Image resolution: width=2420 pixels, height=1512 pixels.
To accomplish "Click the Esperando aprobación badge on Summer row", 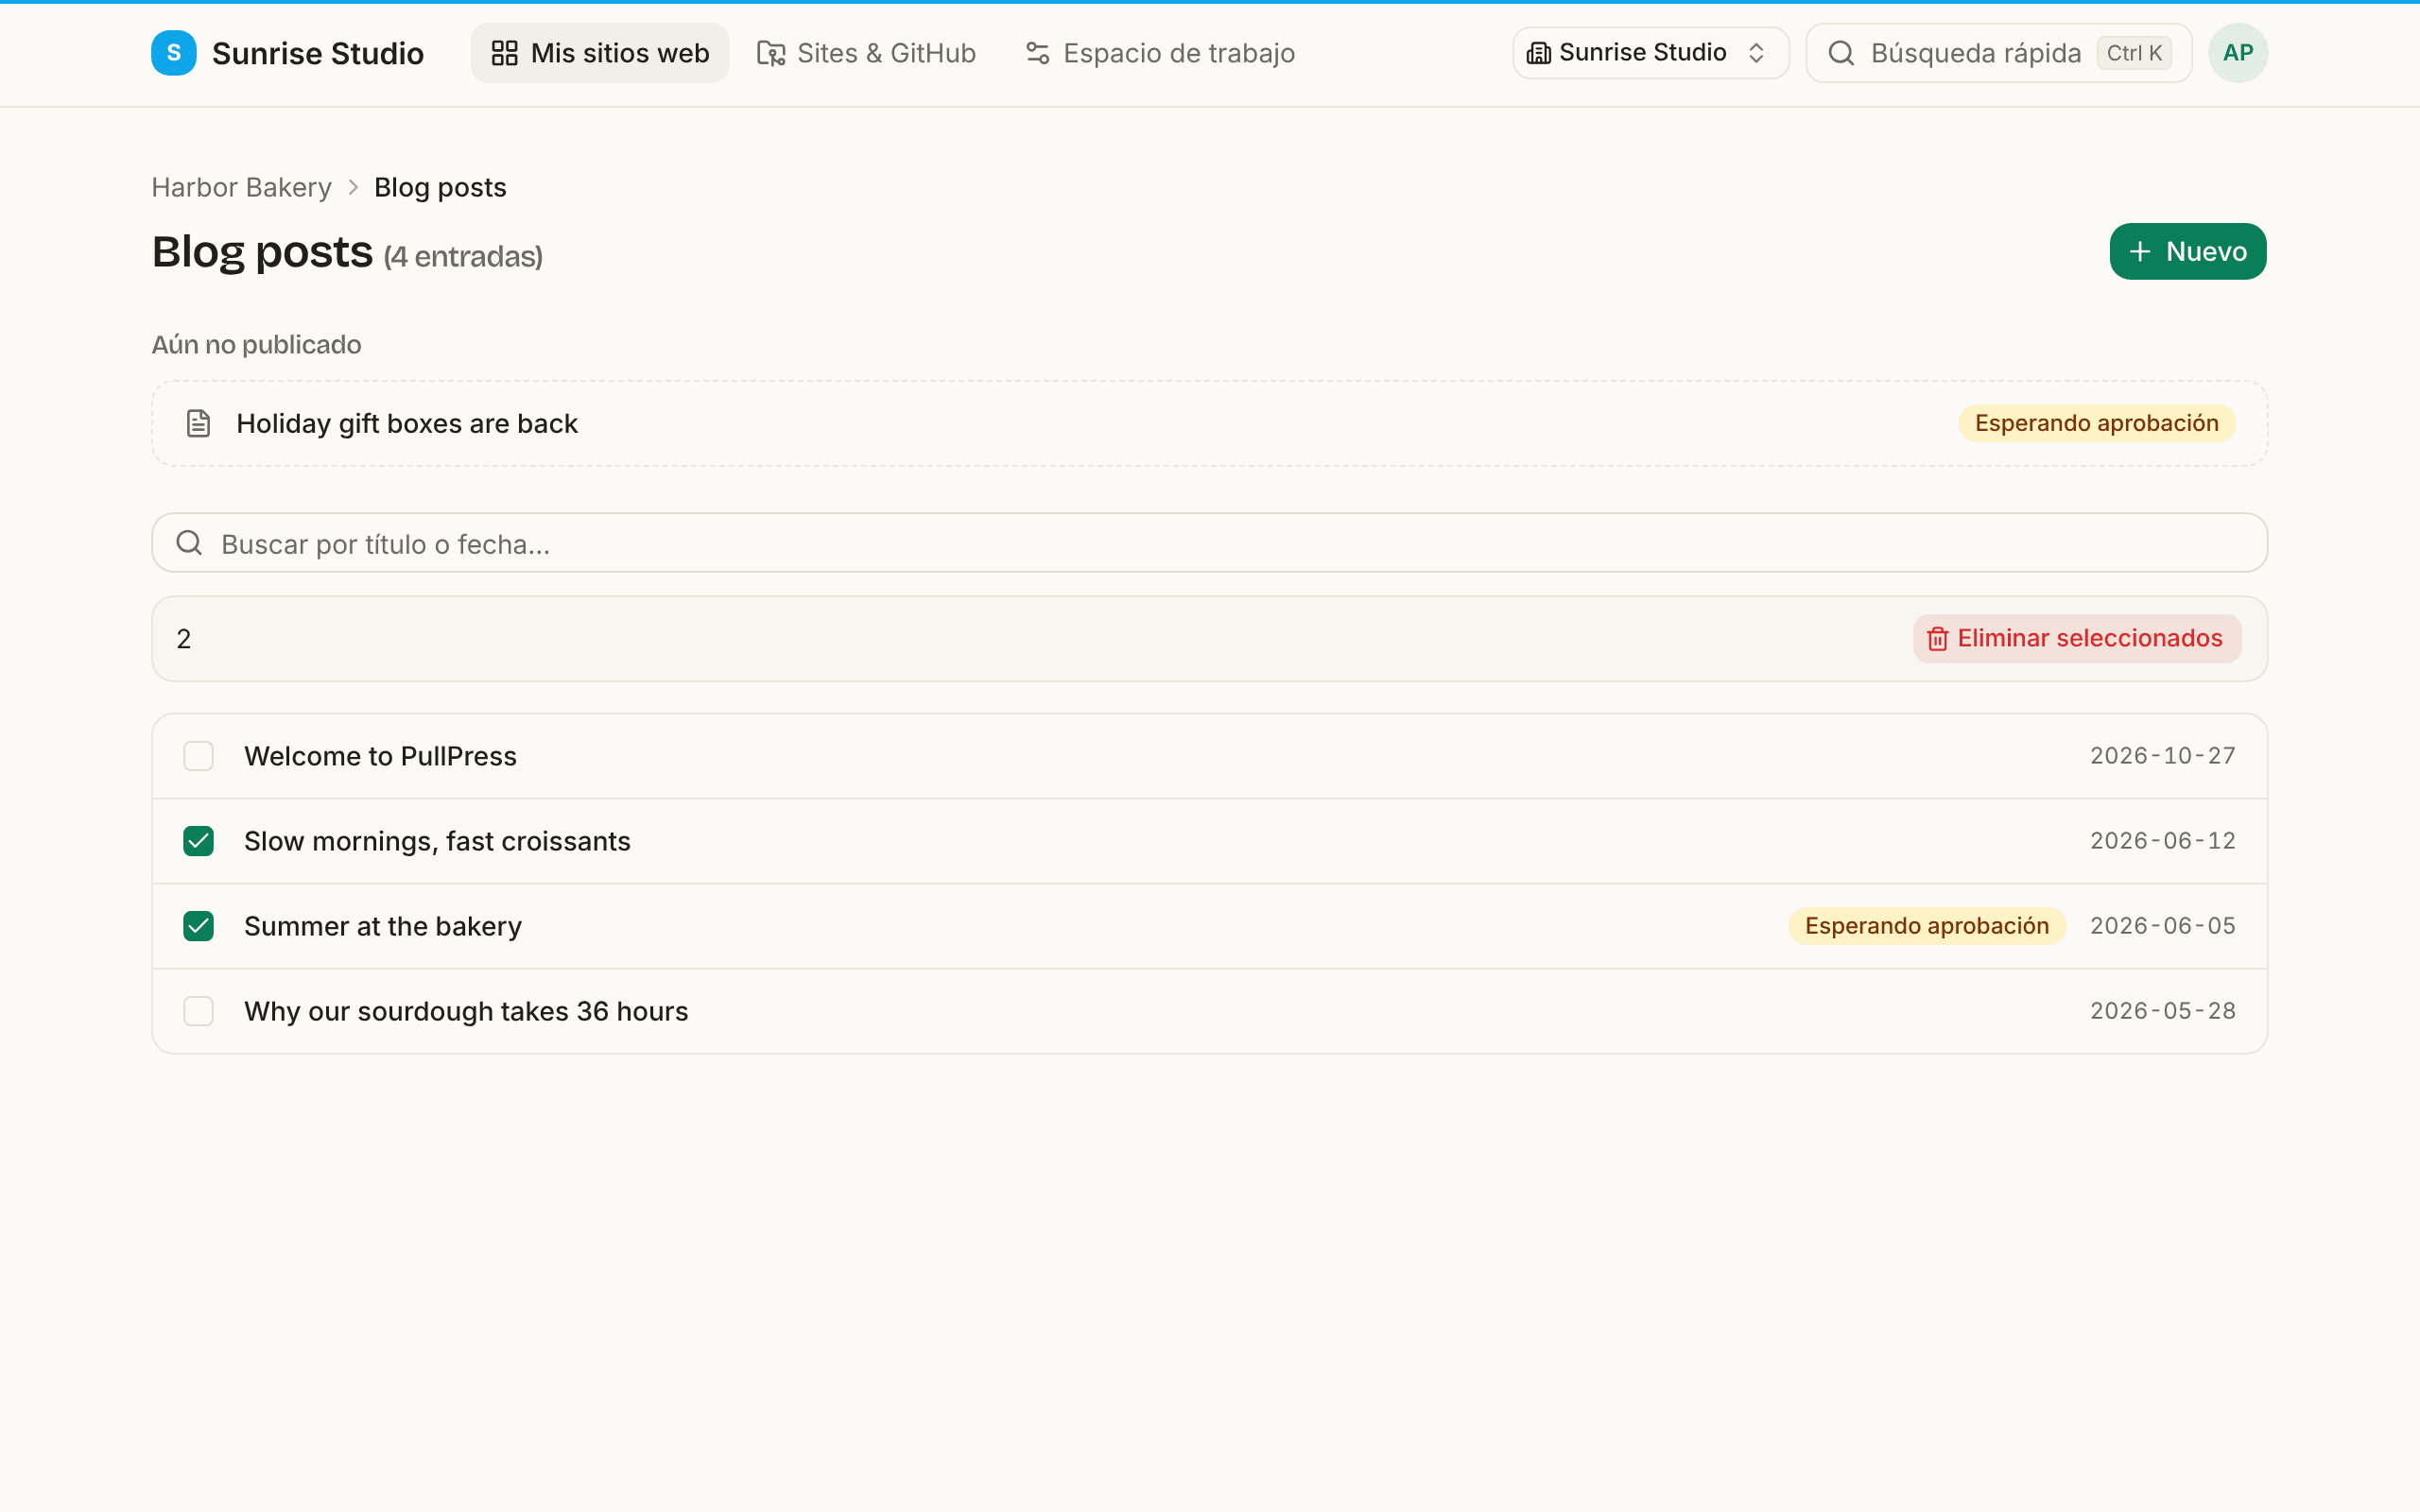I will pyautogui.click(x=1927, y=926).
